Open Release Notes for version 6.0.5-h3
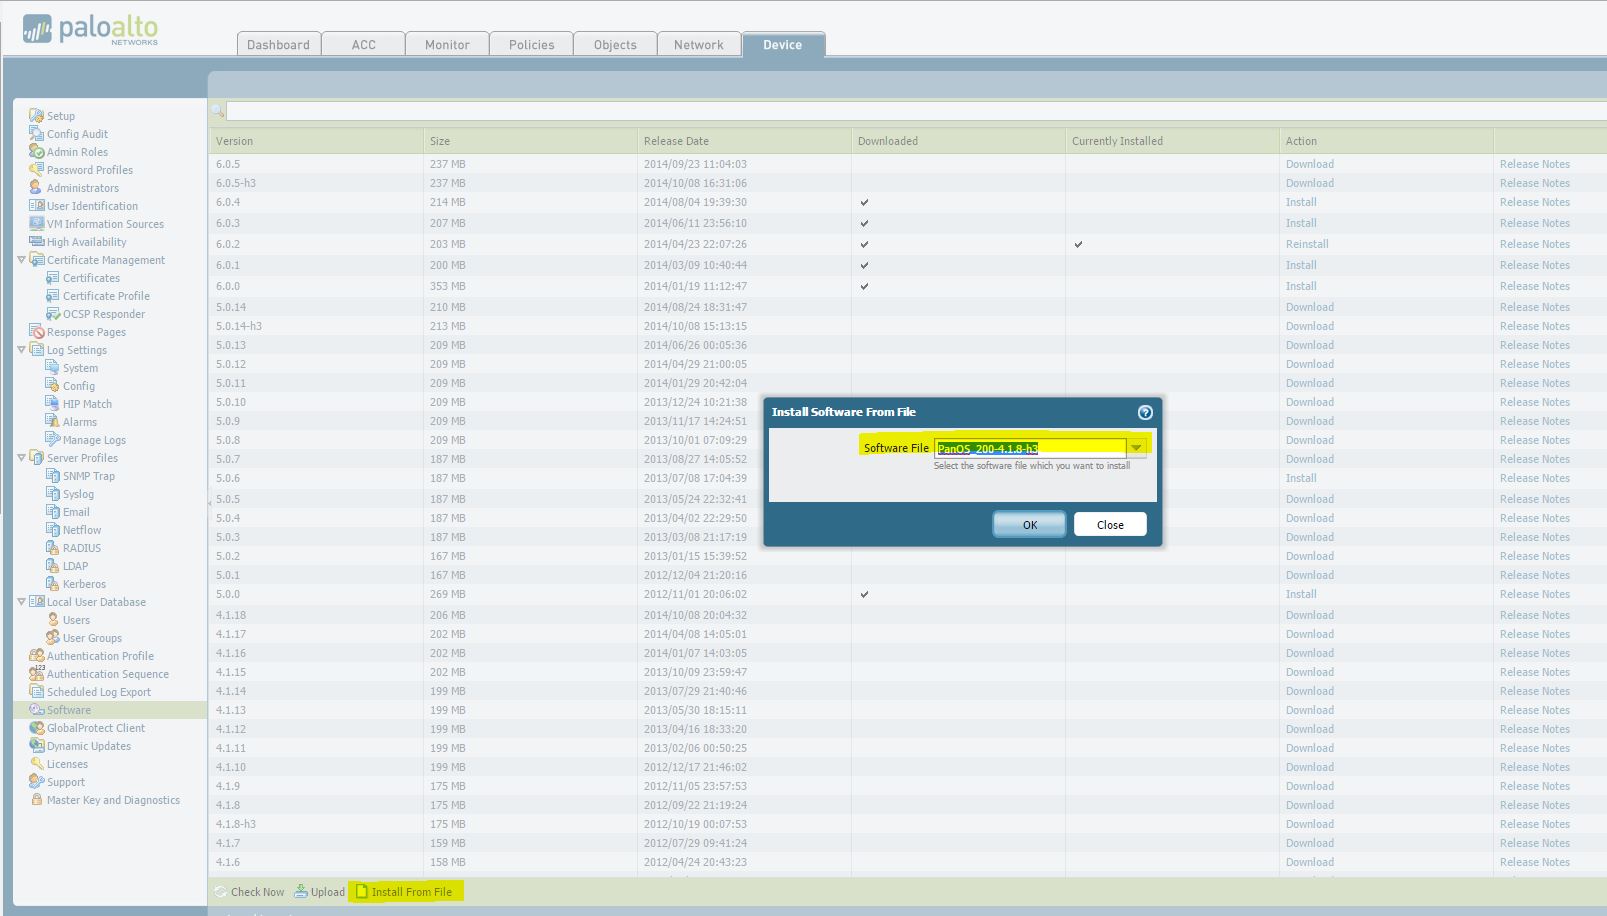 pyautogui.click(x=1534, y=183)
